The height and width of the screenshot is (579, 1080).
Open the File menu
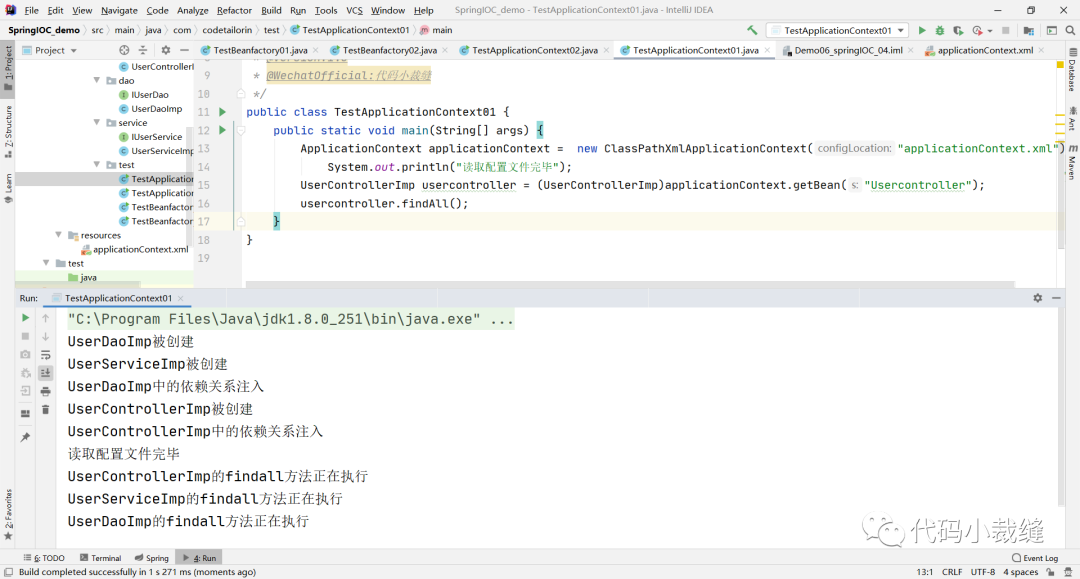tap(31, 10)
